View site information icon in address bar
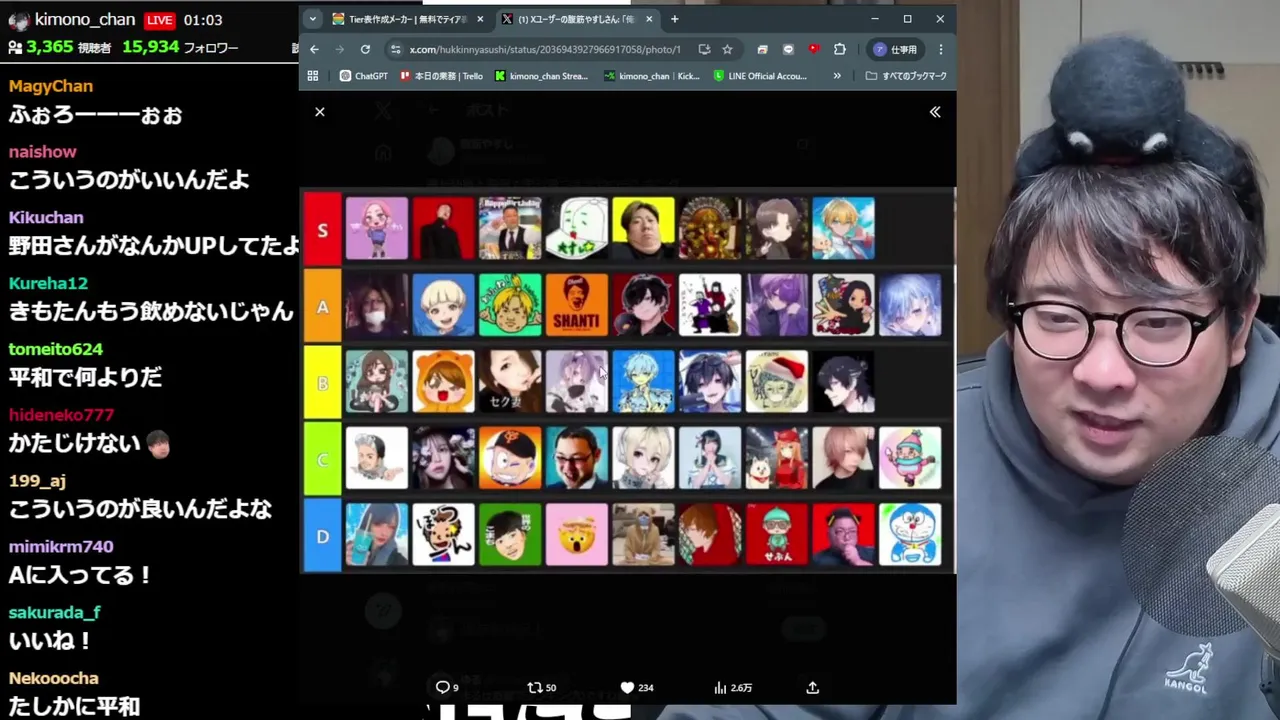Image resolution: width=1280 pixels, height=720 pixels. coord(396,49)
